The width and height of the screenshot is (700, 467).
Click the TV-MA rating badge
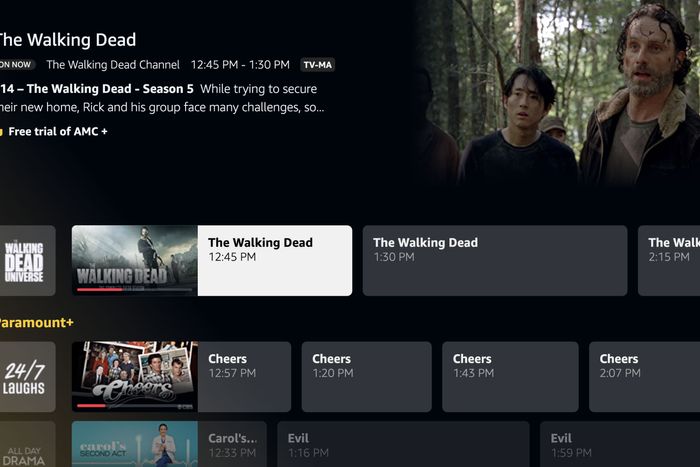tap(318, 65)
